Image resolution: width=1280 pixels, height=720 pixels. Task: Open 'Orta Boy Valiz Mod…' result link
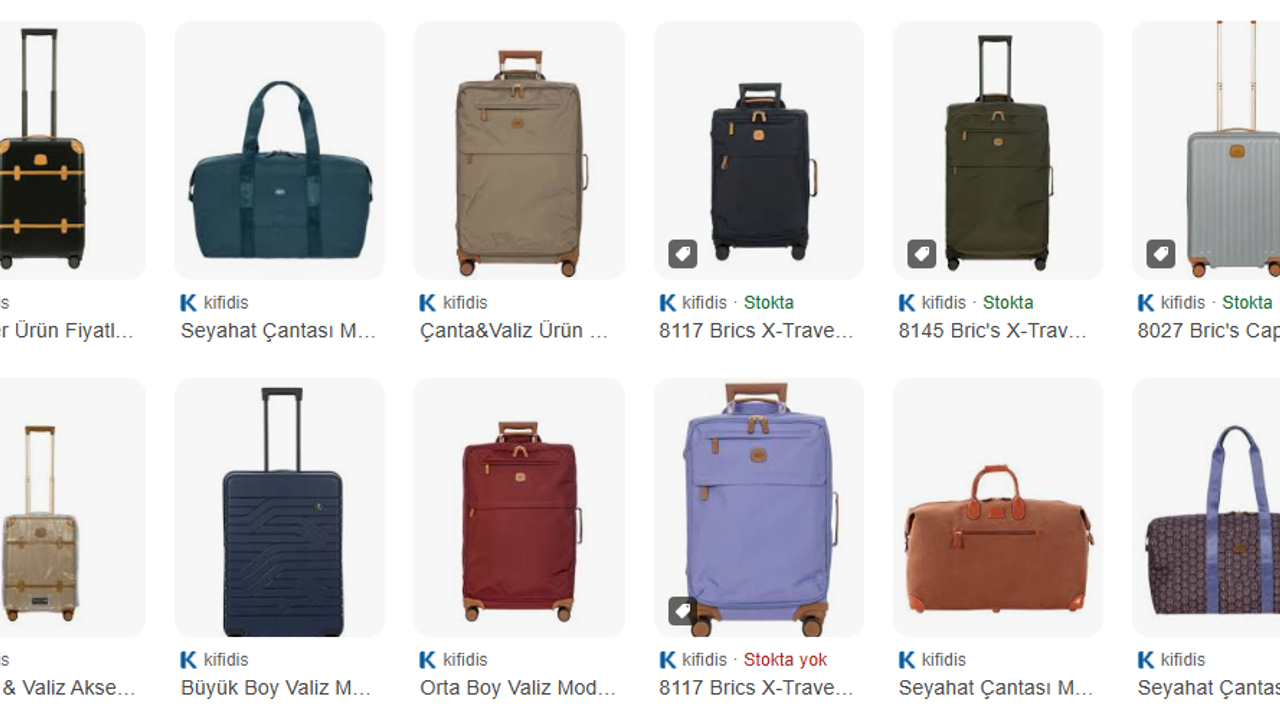tap(518, 688)
